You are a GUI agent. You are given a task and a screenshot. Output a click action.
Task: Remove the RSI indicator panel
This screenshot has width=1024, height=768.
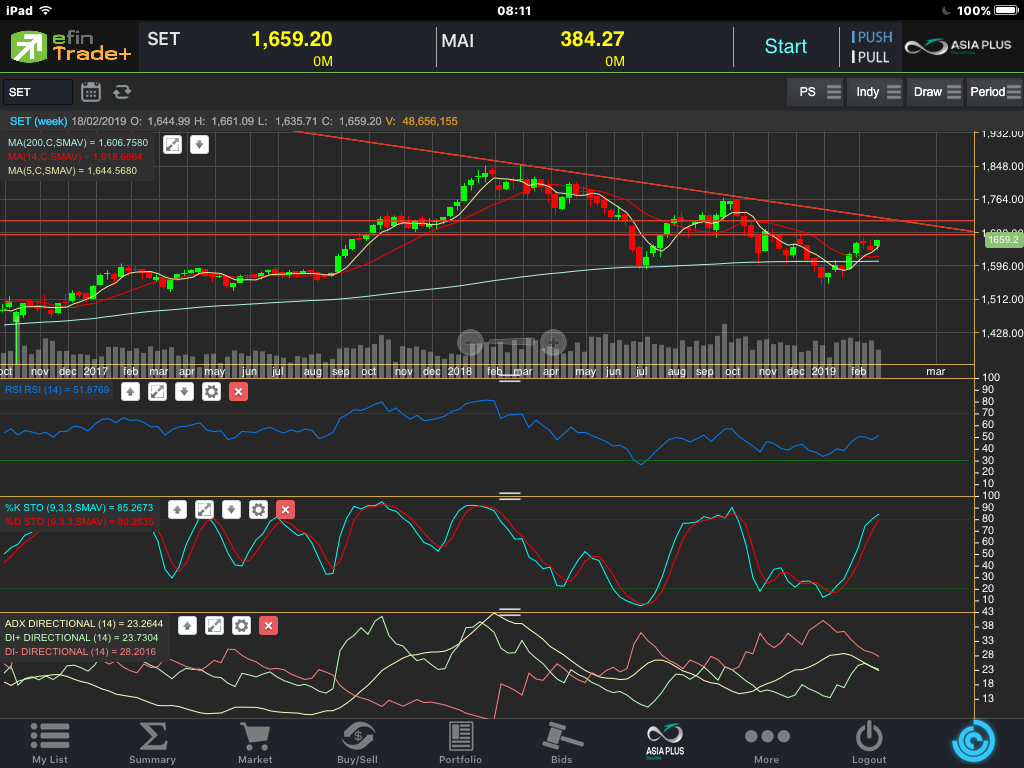238,391
